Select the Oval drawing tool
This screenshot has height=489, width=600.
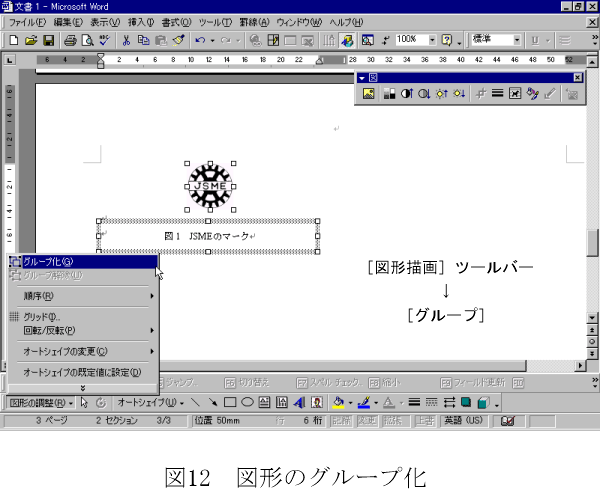click(247, 403)
